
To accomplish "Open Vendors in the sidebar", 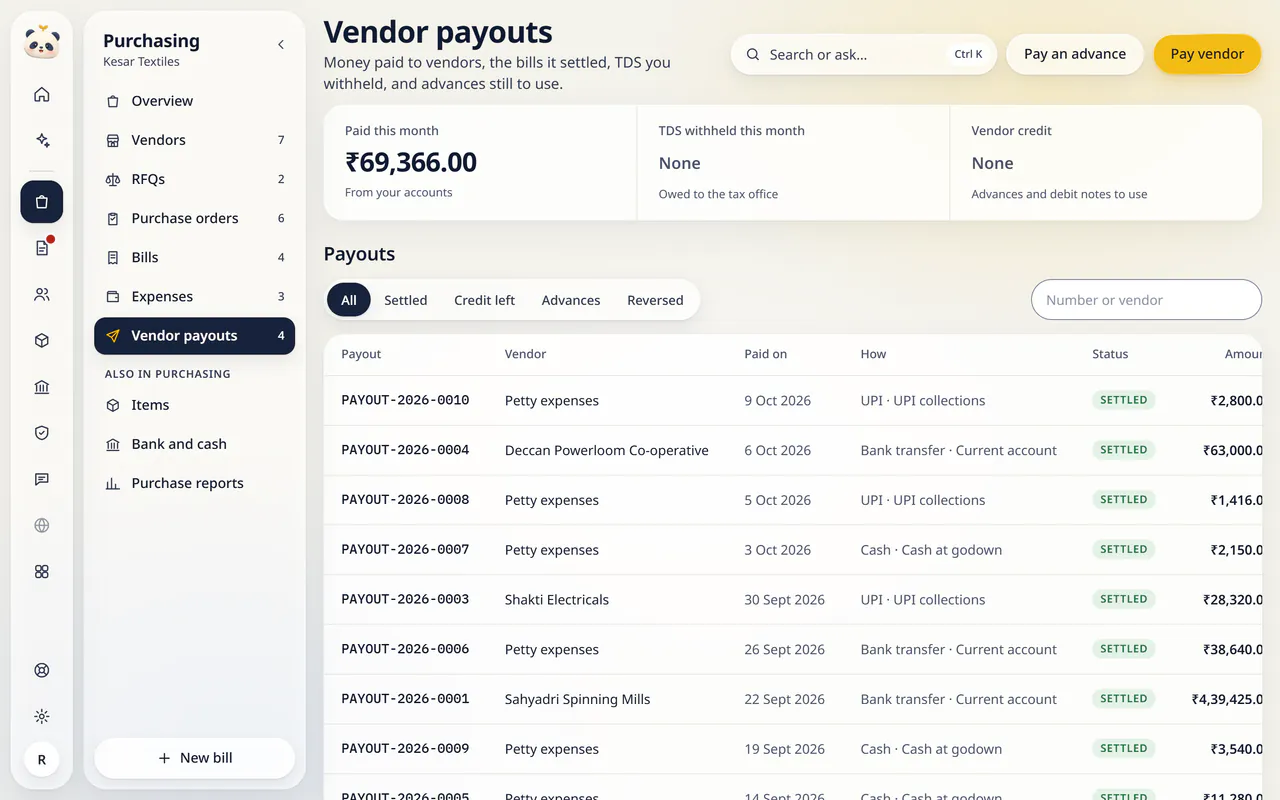I will pyautogui.click(x=194, y=140).
